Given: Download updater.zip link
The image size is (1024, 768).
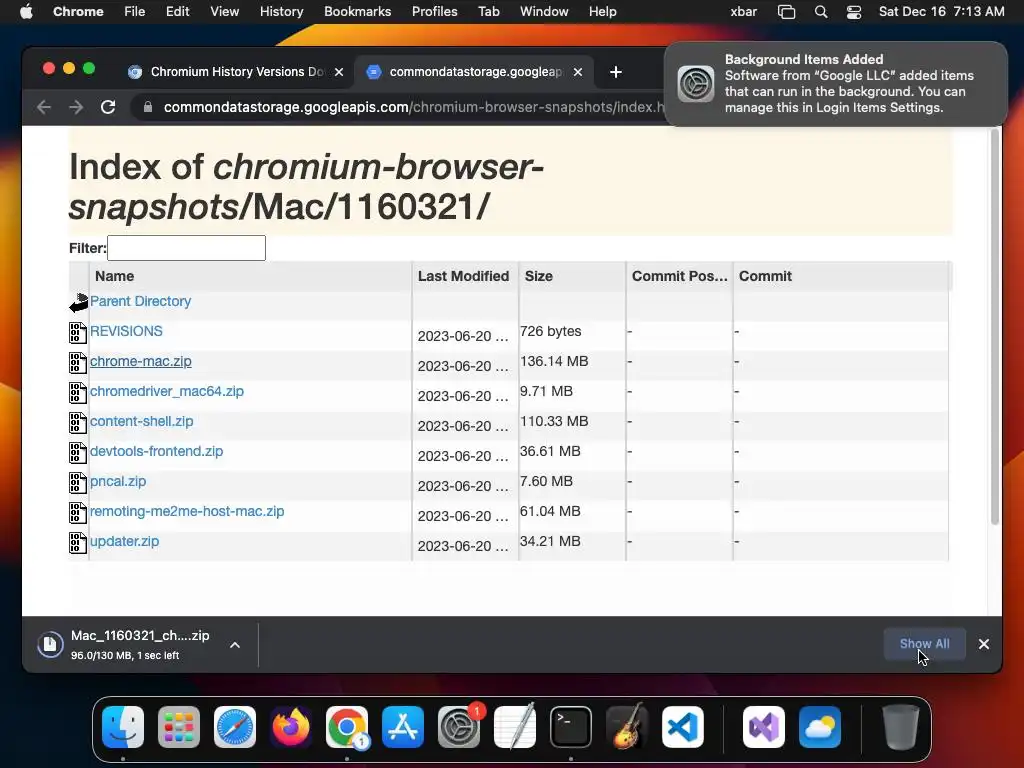Looking at the screenshot, I should click(124, 541).
